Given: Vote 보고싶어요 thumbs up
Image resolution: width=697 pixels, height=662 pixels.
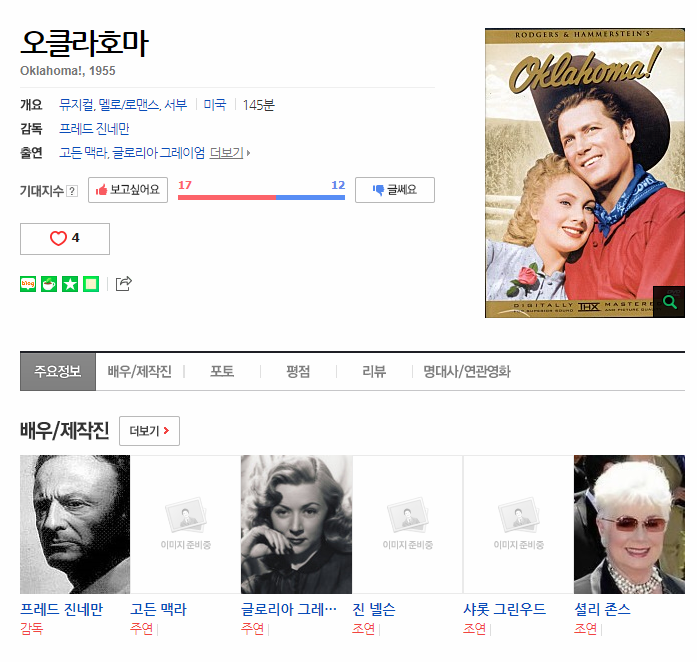Looking at the screenshot, I should point(128,190).
